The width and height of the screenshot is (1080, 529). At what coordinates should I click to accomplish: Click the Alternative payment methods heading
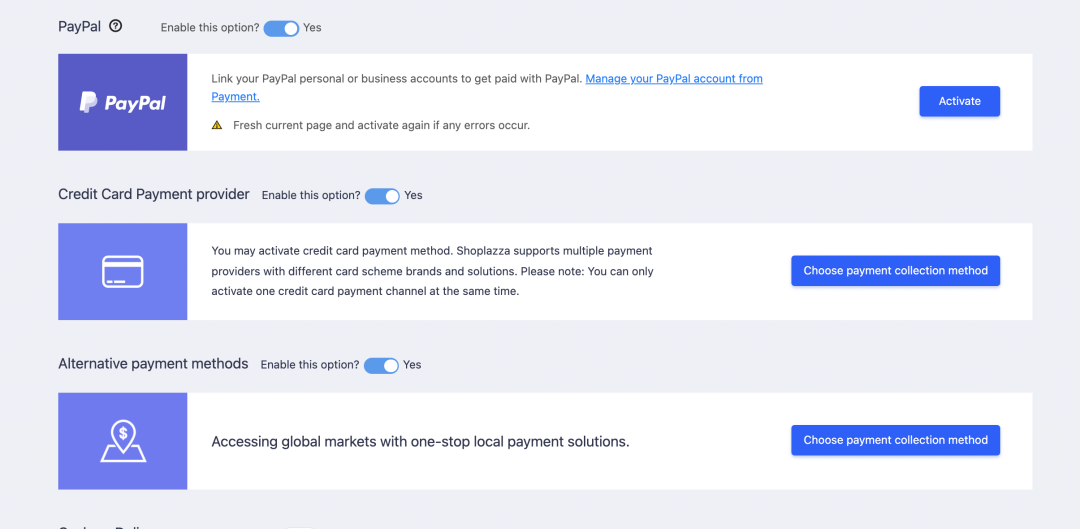pyautogui.click(x=153, y=364)
